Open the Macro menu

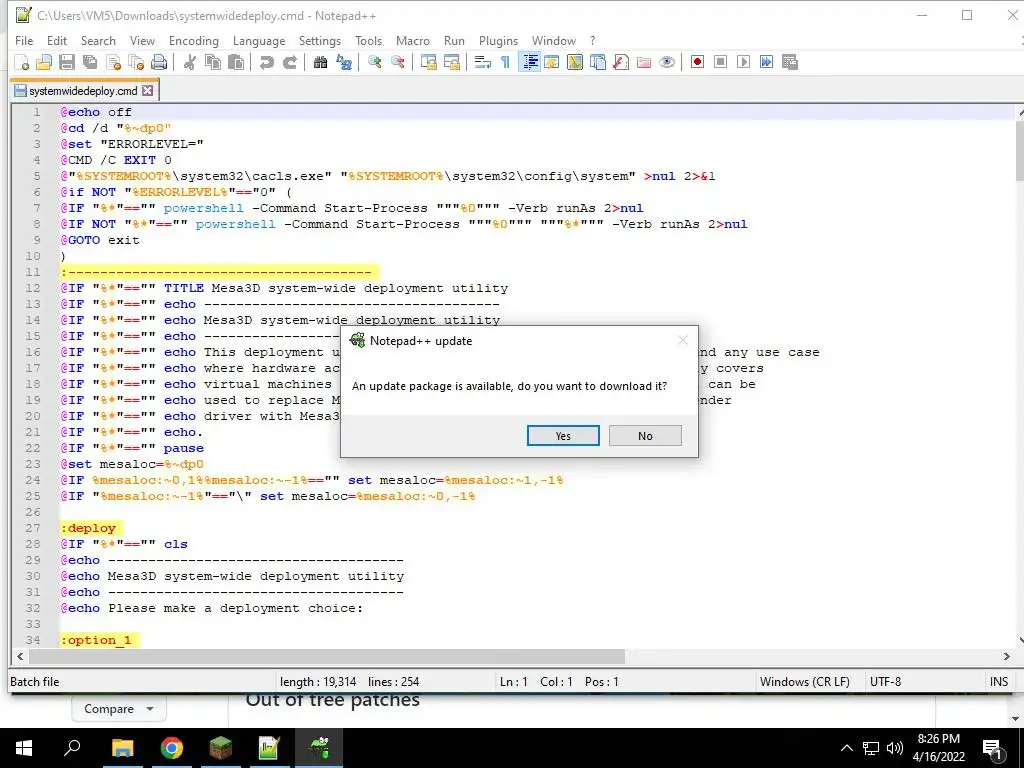click(413, 40)
